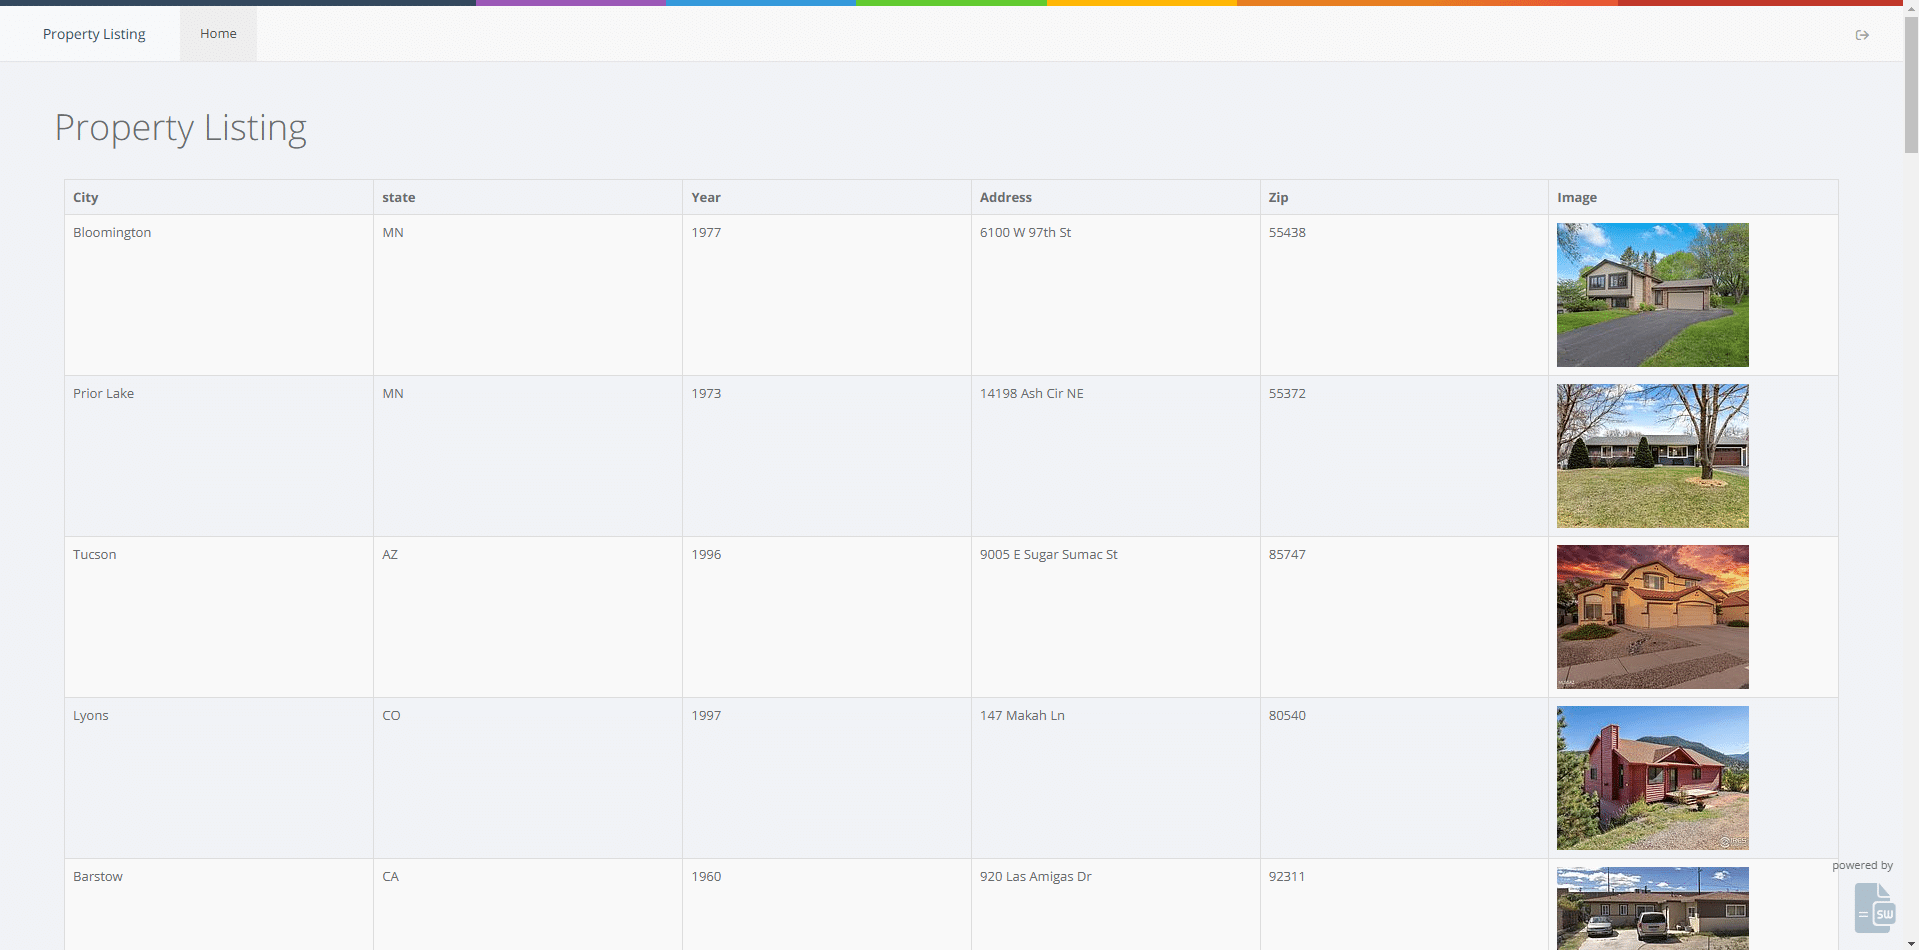Click the MN state link for Bloomington
This screenshot has width=1919, height=950.
coord(393,233)
